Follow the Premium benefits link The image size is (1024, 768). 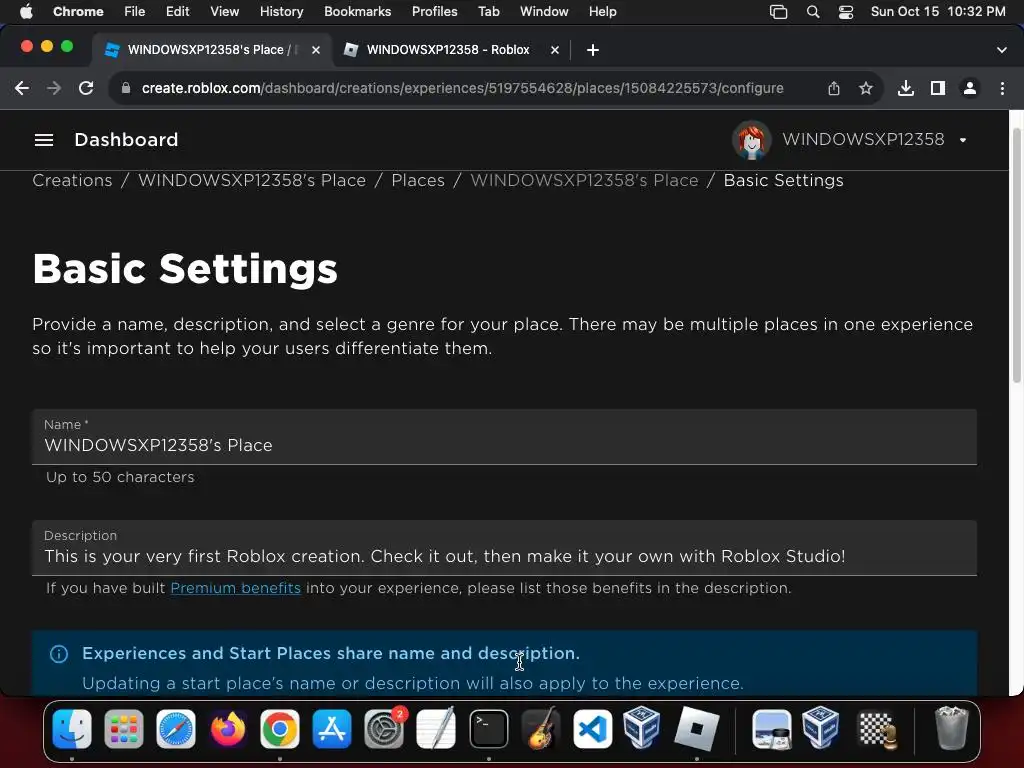click(236, 588)
